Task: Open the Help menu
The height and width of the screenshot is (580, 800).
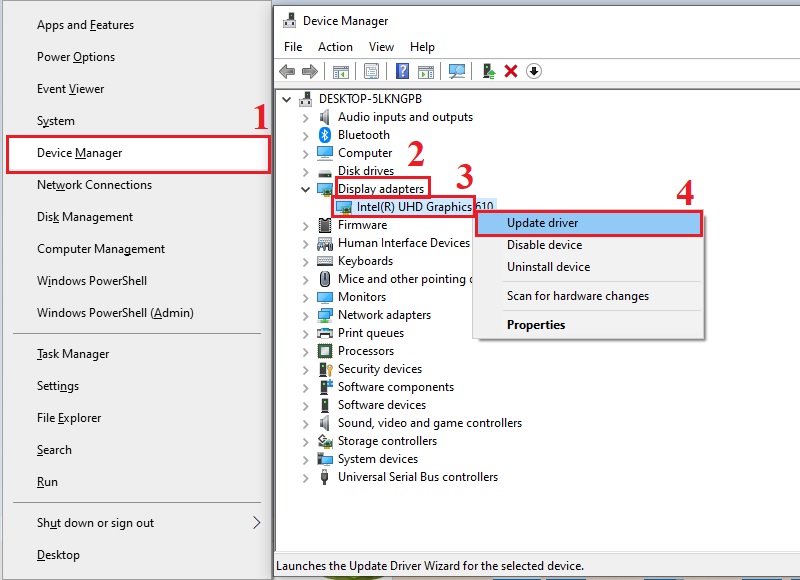Action: tap(422, 47)
